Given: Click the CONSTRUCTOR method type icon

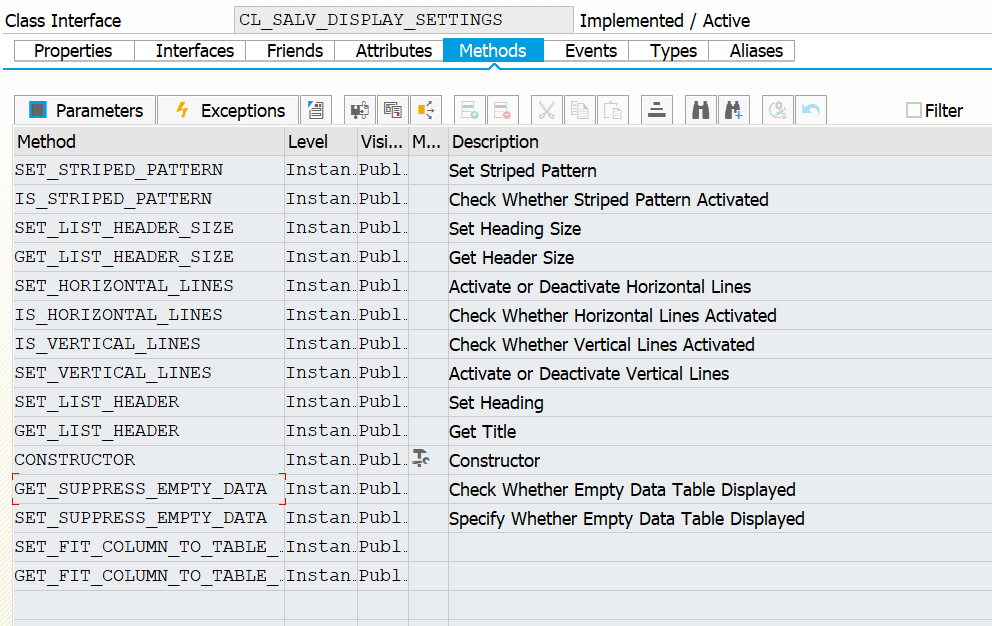Looking at the screenshot, I should pyautogui.click(x=421, y=458).
